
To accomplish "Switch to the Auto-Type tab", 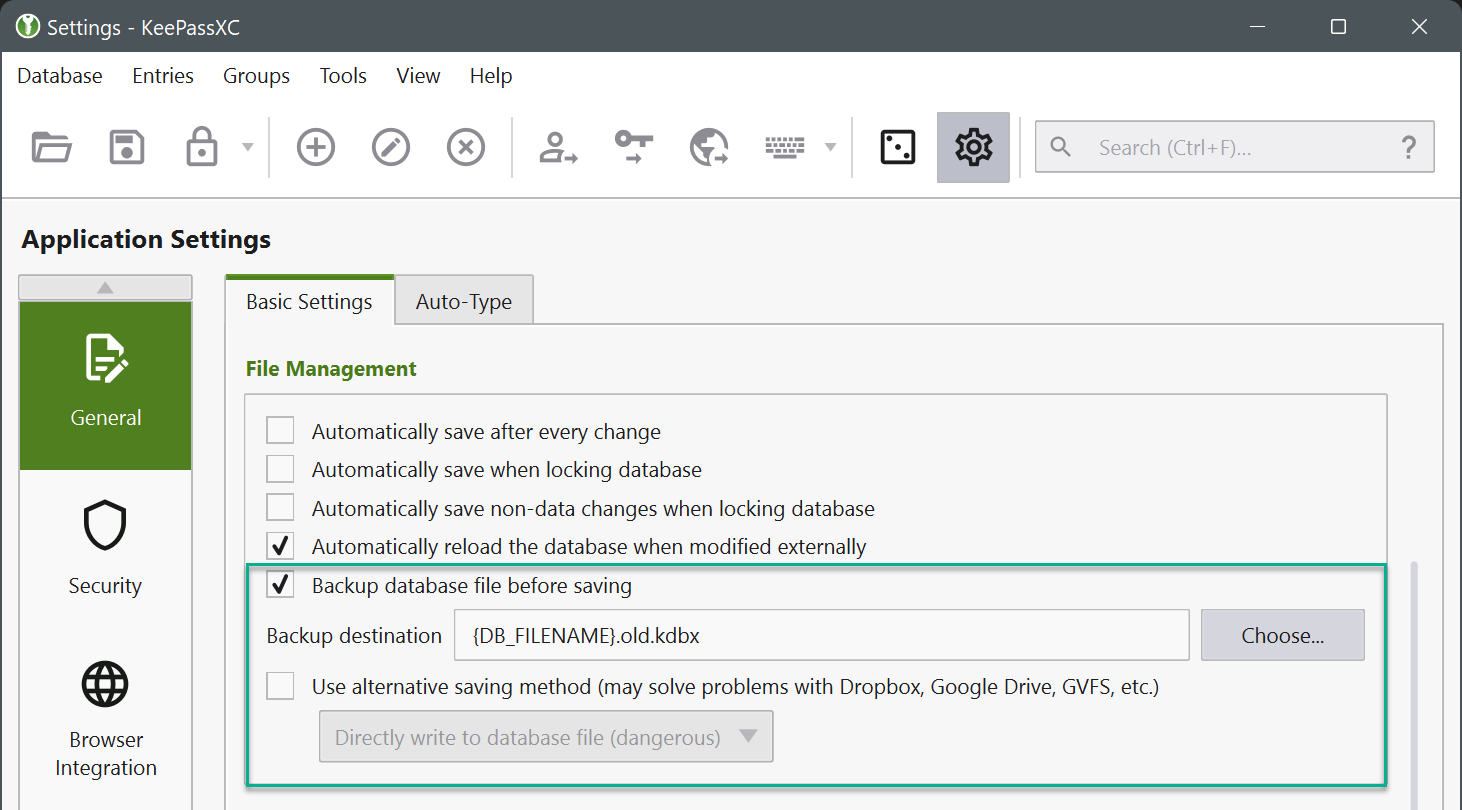I will 463,302.
